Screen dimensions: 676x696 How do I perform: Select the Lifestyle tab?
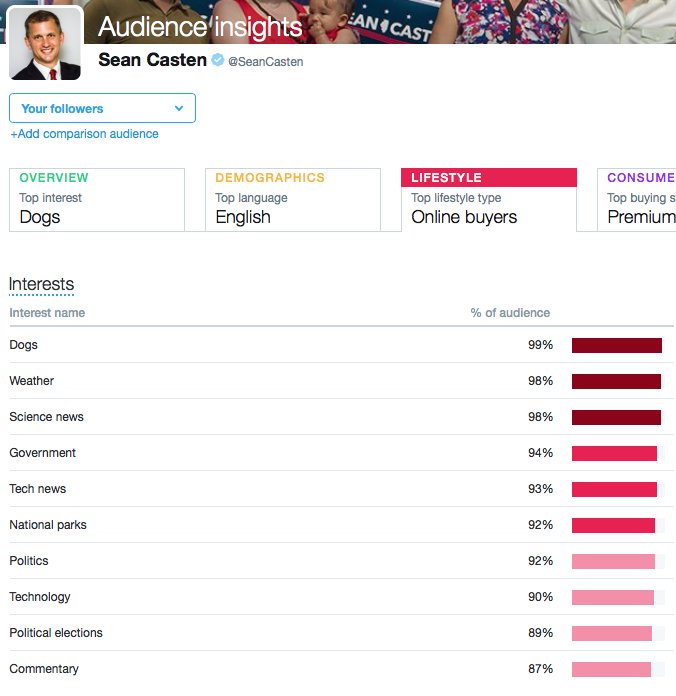coord(489,200)
